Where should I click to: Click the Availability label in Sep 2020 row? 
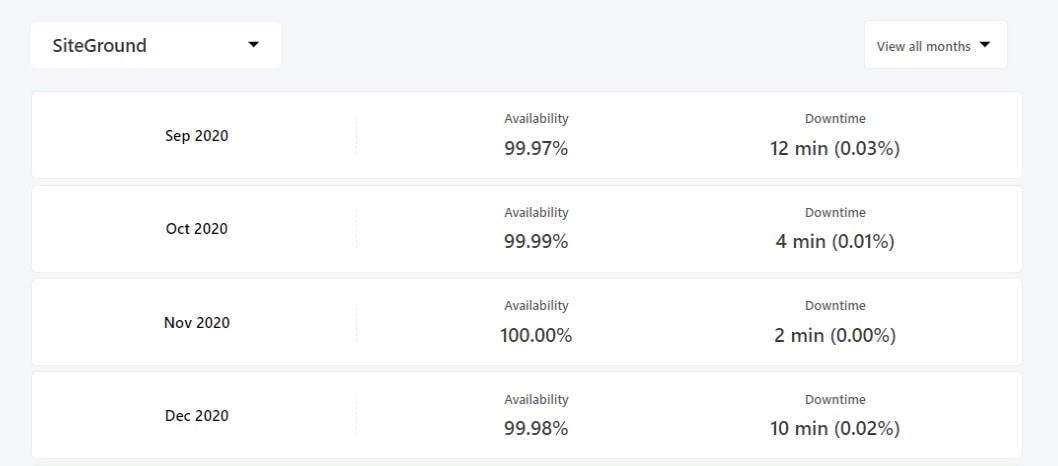[x=536, y=119]
